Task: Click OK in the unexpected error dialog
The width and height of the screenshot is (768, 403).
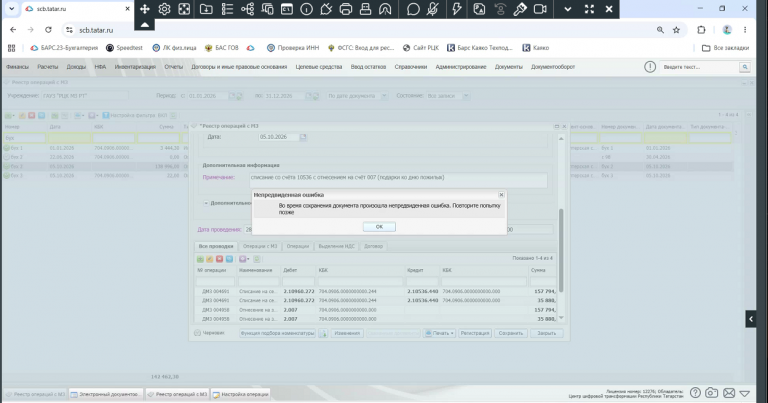Action: click(379, 227)
